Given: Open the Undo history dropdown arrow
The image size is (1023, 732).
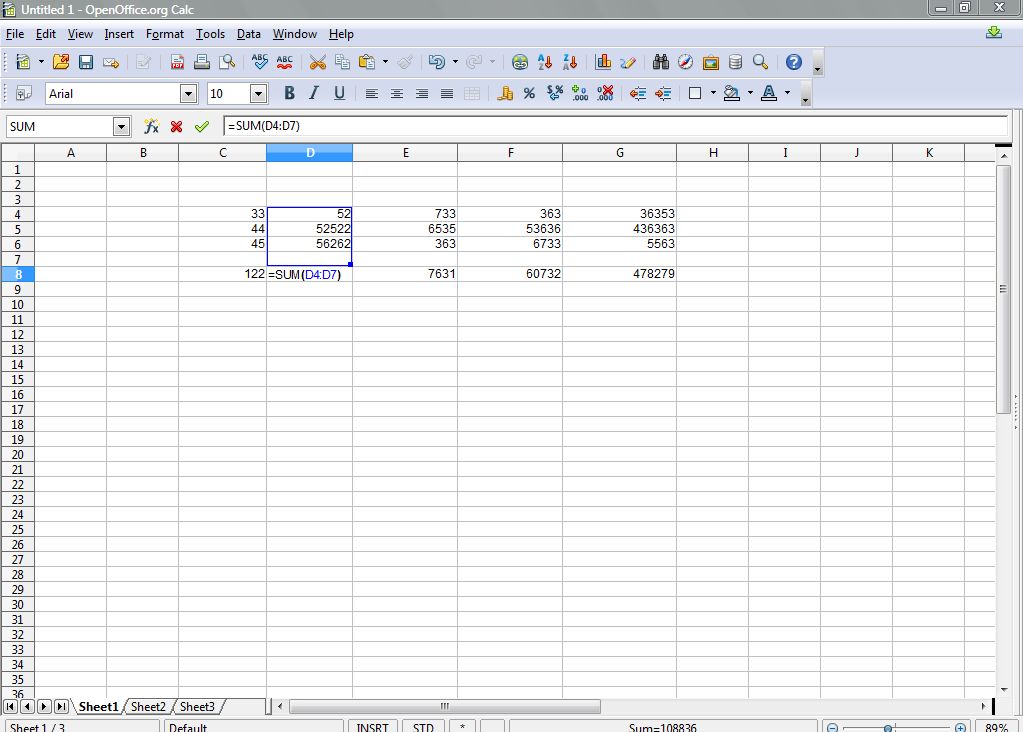Looking at the screenshot, I should point(455,62).
